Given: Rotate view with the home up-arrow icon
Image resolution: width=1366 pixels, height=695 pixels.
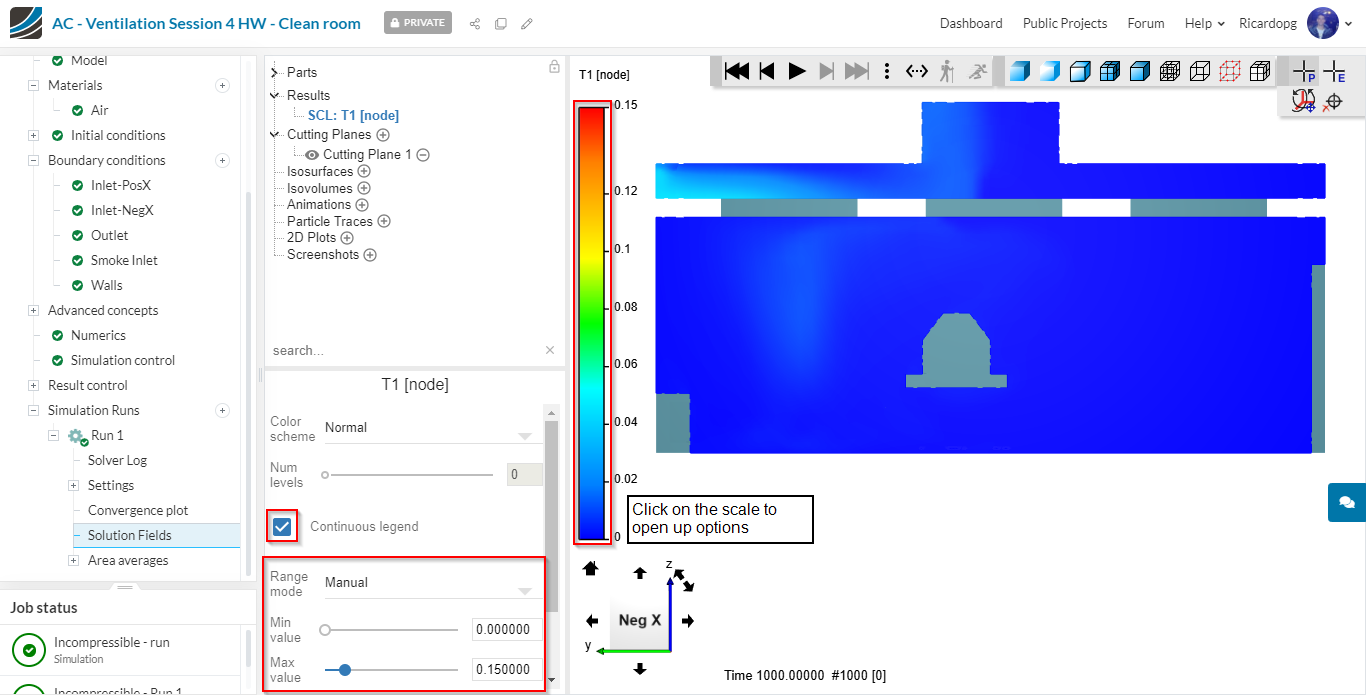Looking at the screenshot, I should [590, 568].
